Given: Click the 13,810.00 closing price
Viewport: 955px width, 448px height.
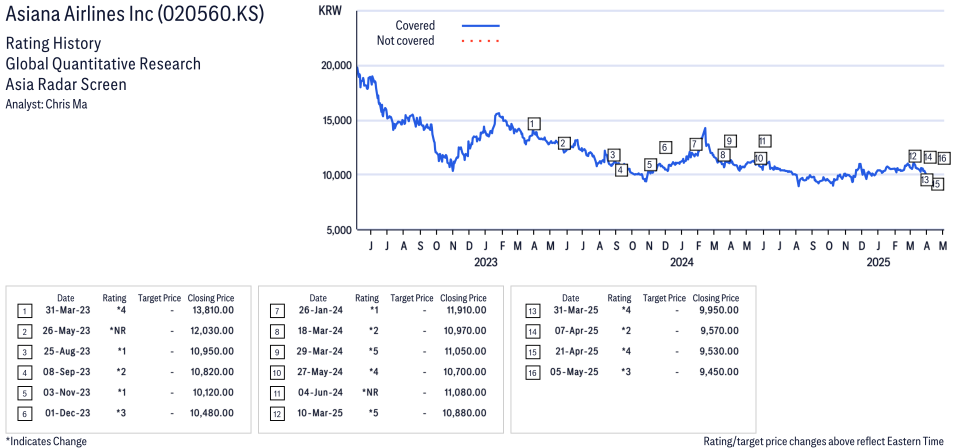Looking at the screenshot, I should pos(213,311).
